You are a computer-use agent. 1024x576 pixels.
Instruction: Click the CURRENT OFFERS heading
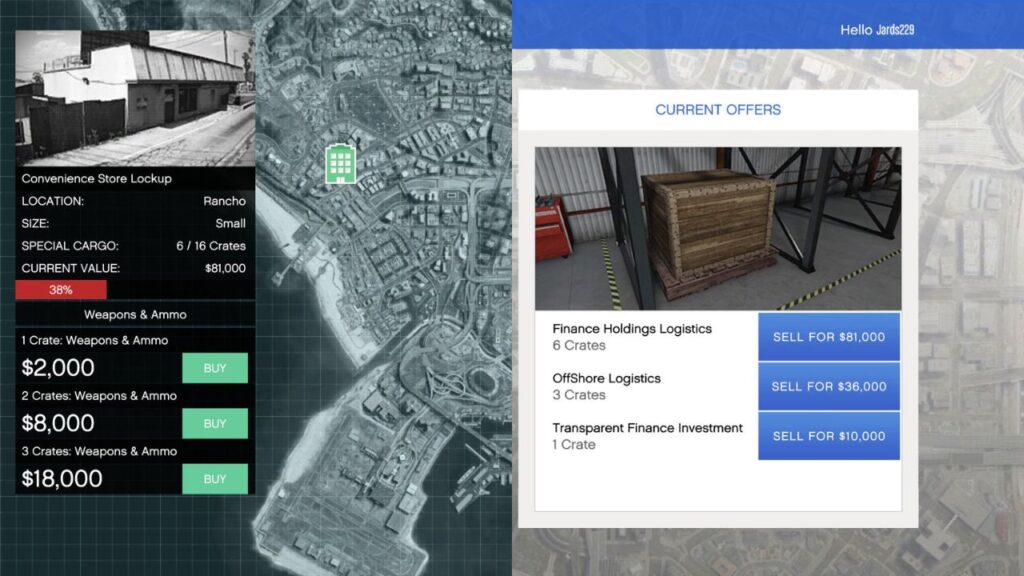click(718, 110)
